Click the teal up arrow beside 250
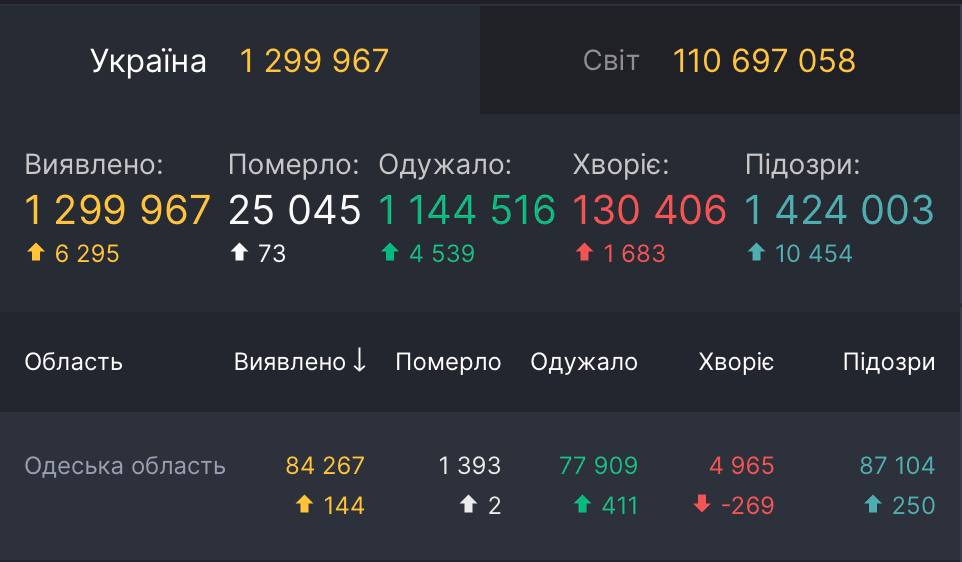The width and height of the screenshot is (962, 562). 873,505
